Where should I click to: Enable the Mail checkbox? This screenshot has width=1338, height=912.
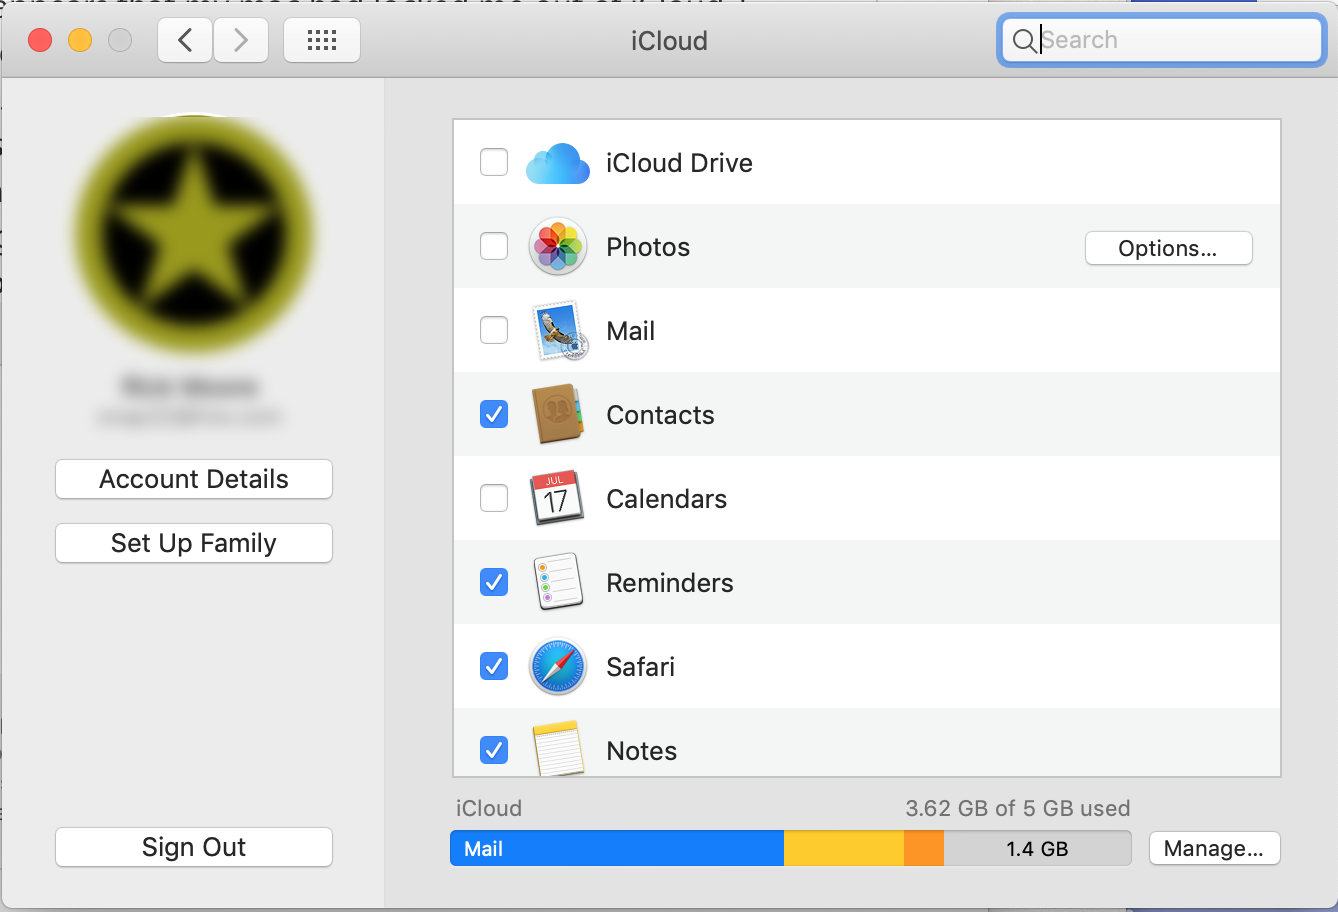494,330
